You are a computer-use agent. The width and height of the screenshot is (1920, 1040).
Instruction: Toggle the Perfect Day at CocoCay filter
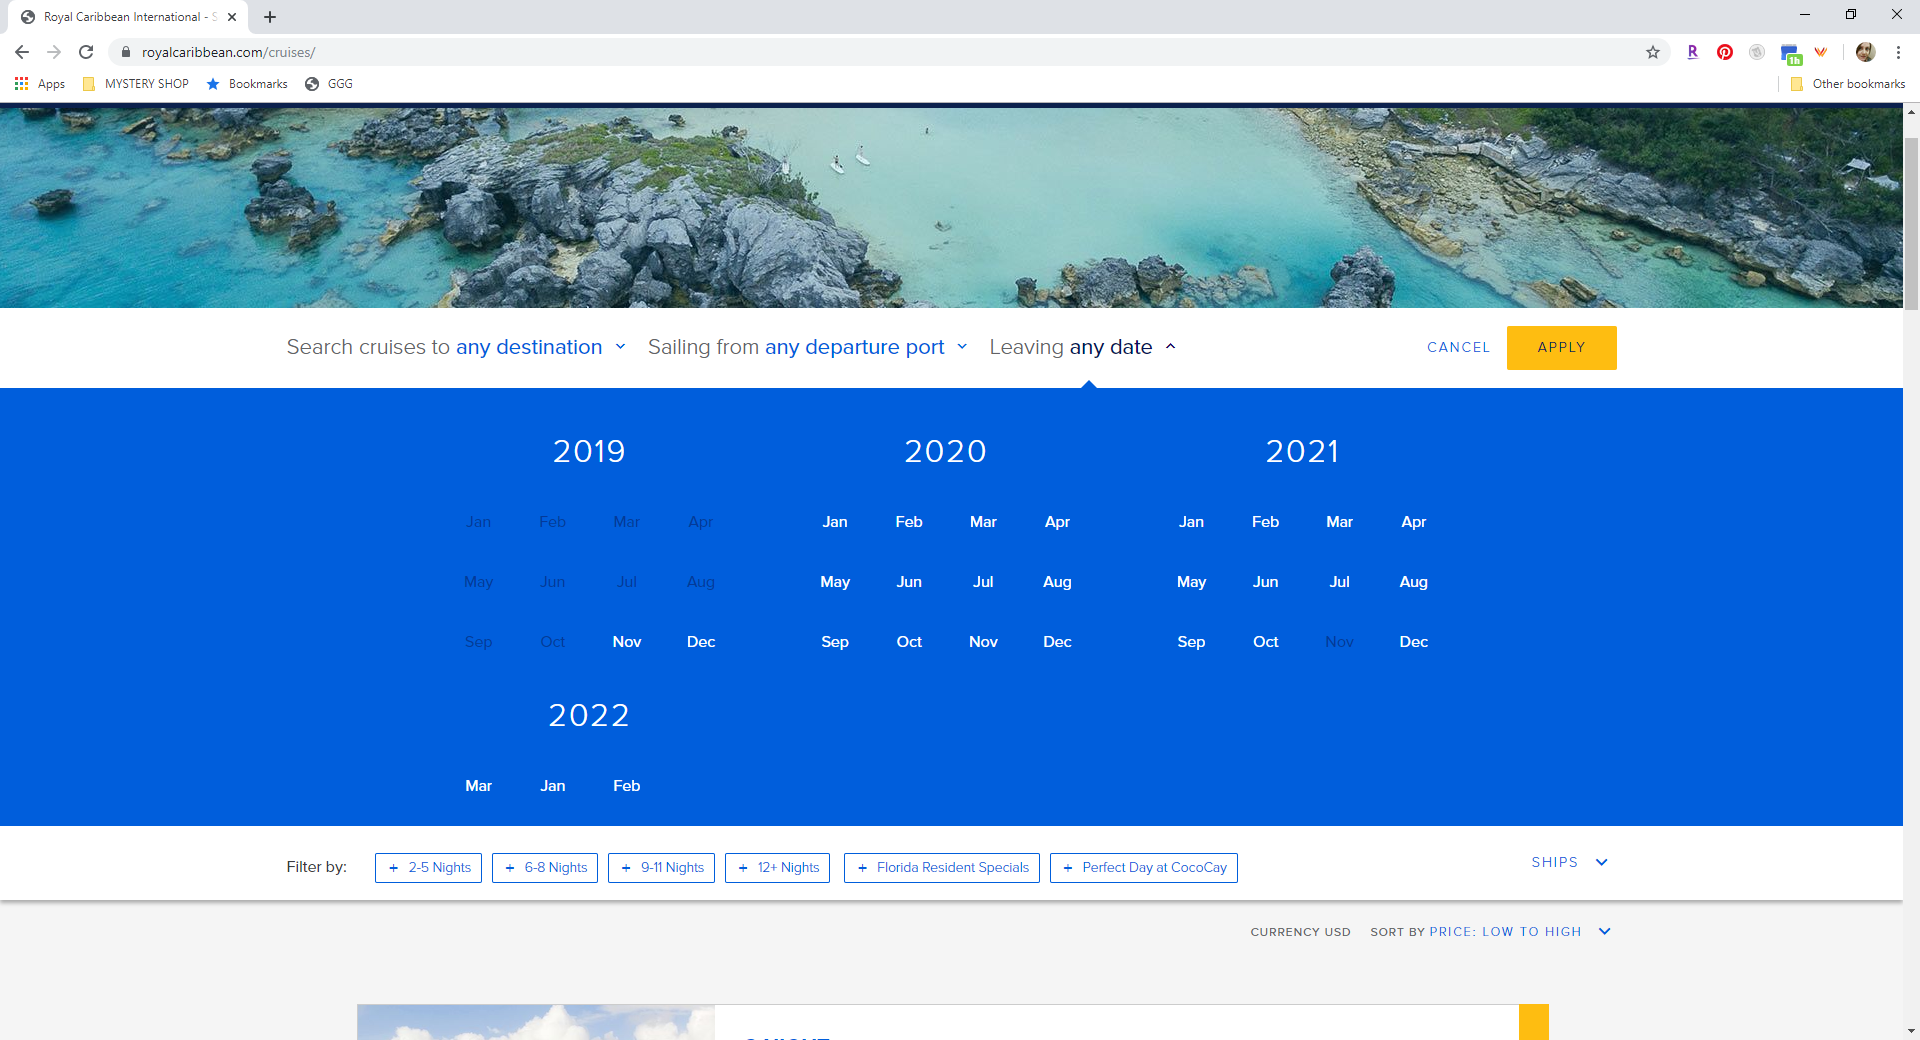point(1143,867)
